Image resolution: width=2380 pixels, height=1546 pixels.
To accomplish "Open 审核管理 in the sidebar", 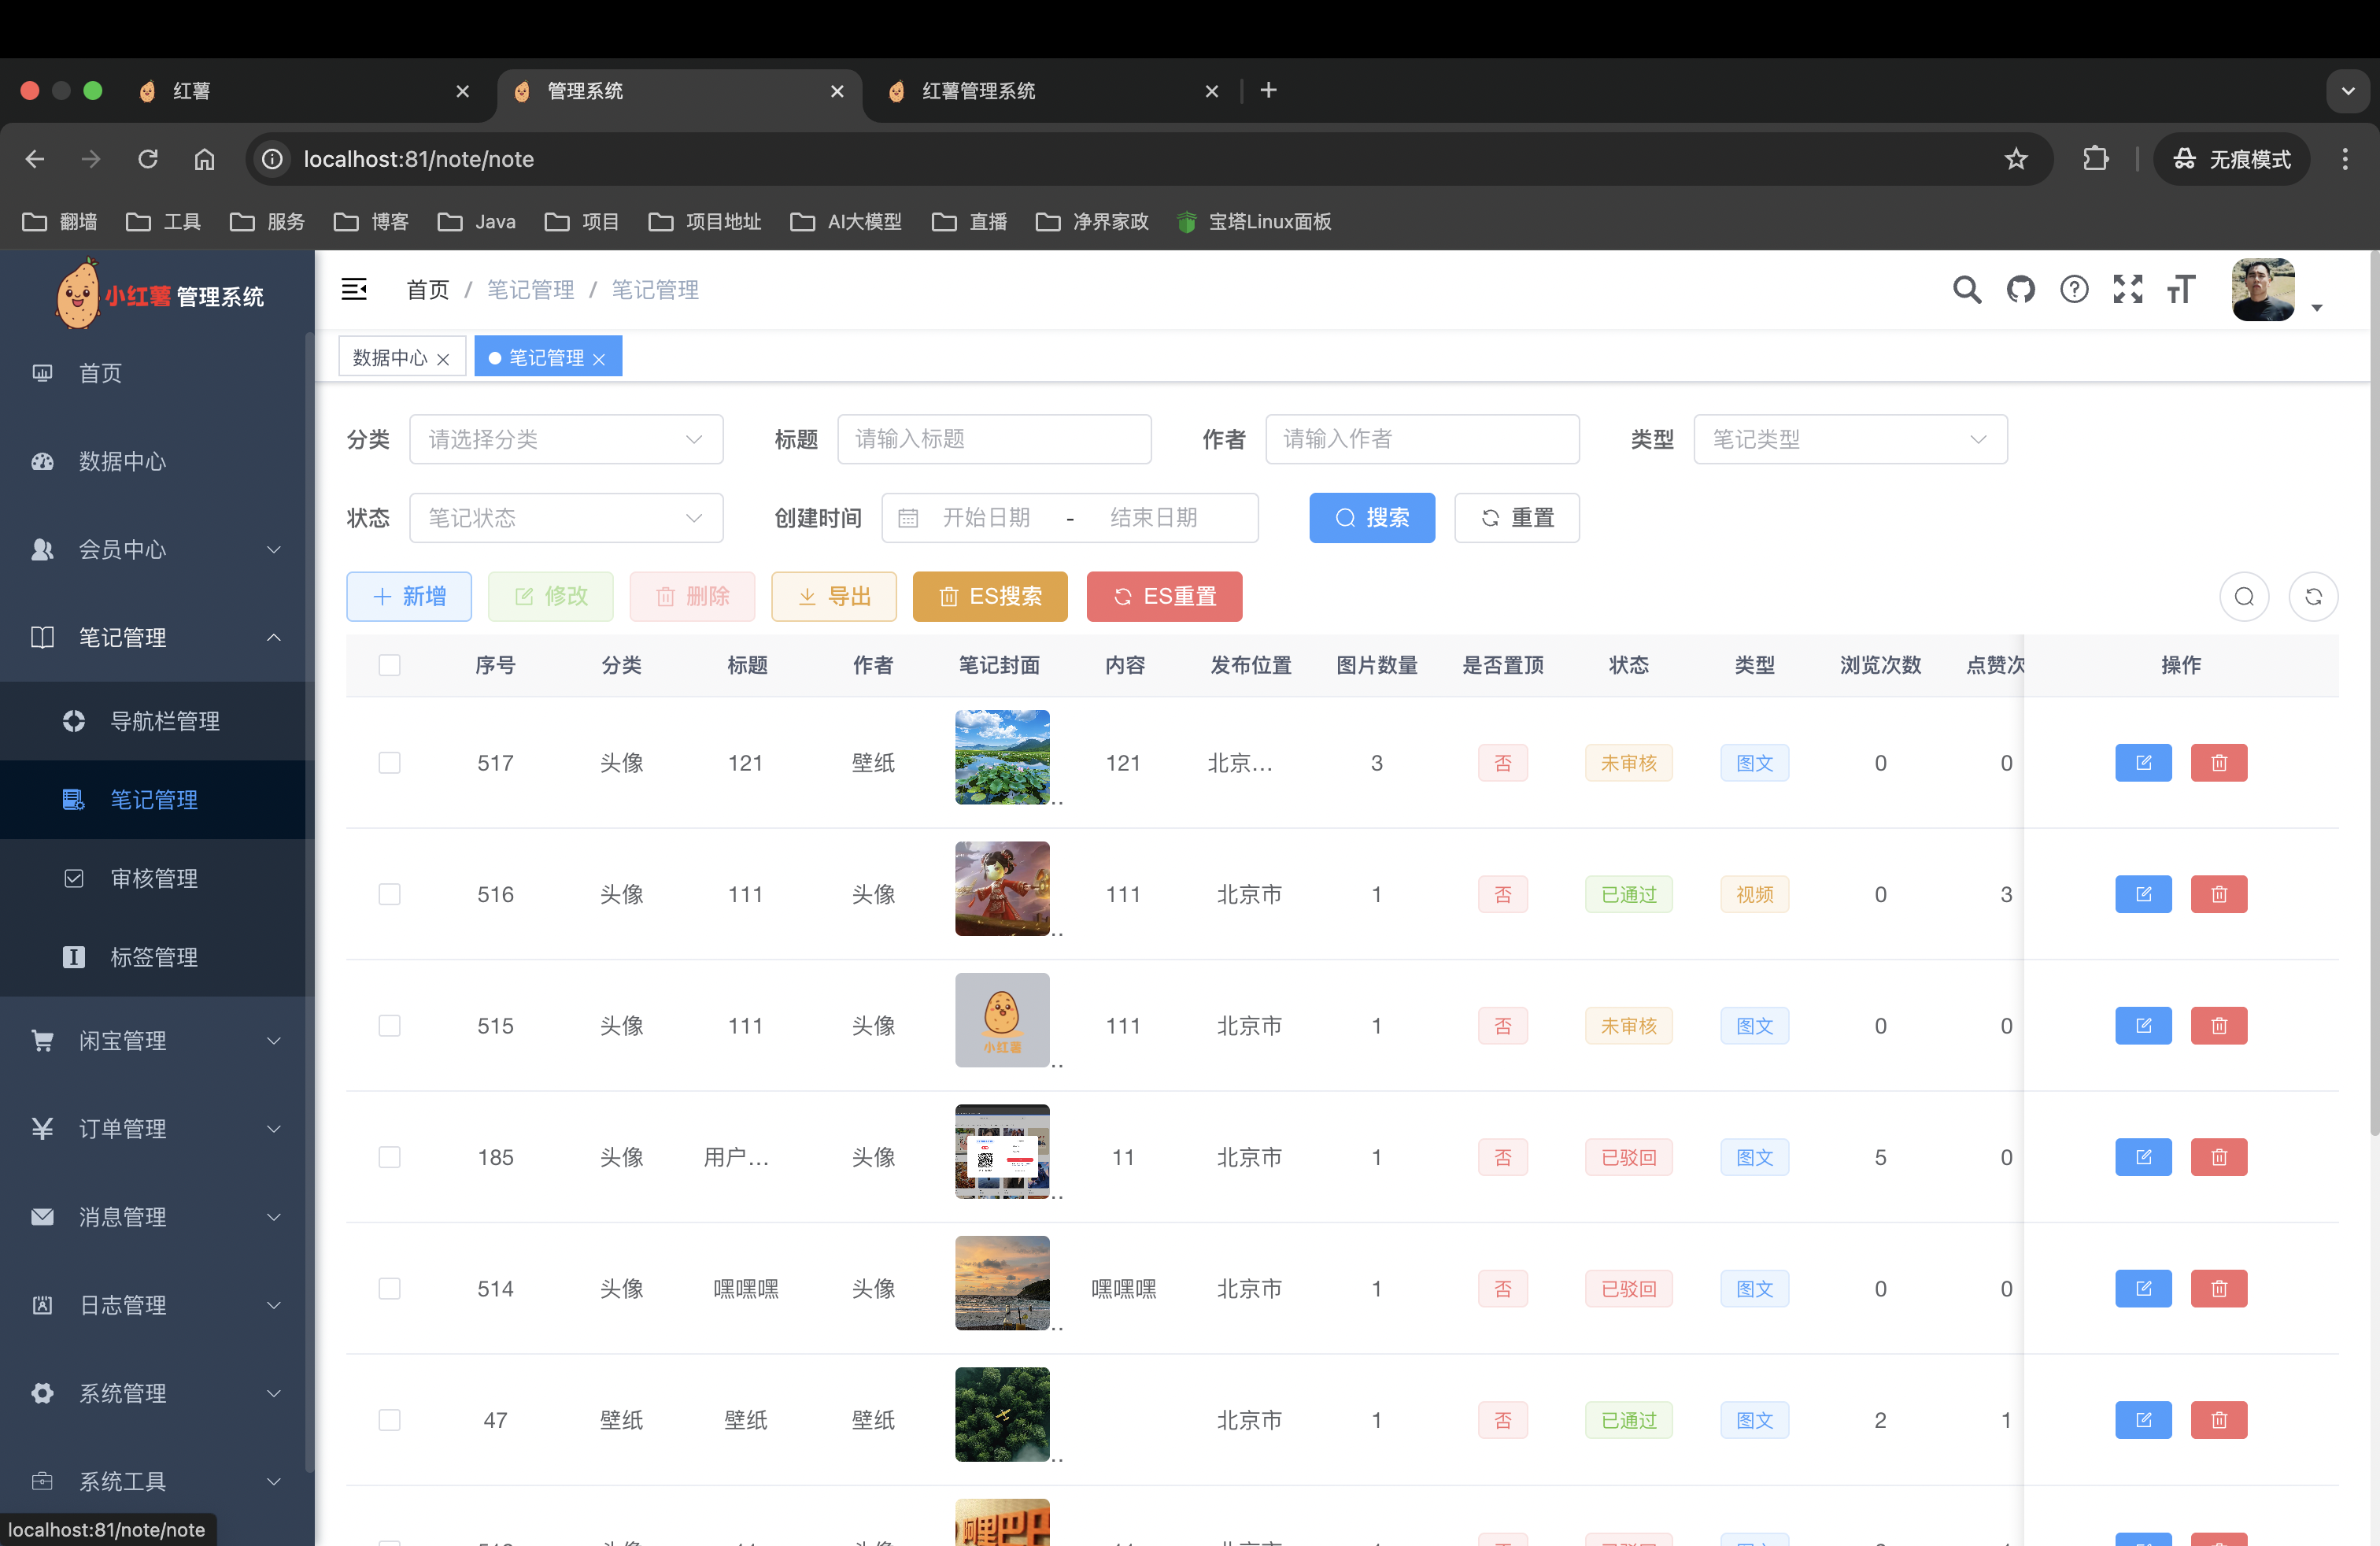I will click(153, 878).
